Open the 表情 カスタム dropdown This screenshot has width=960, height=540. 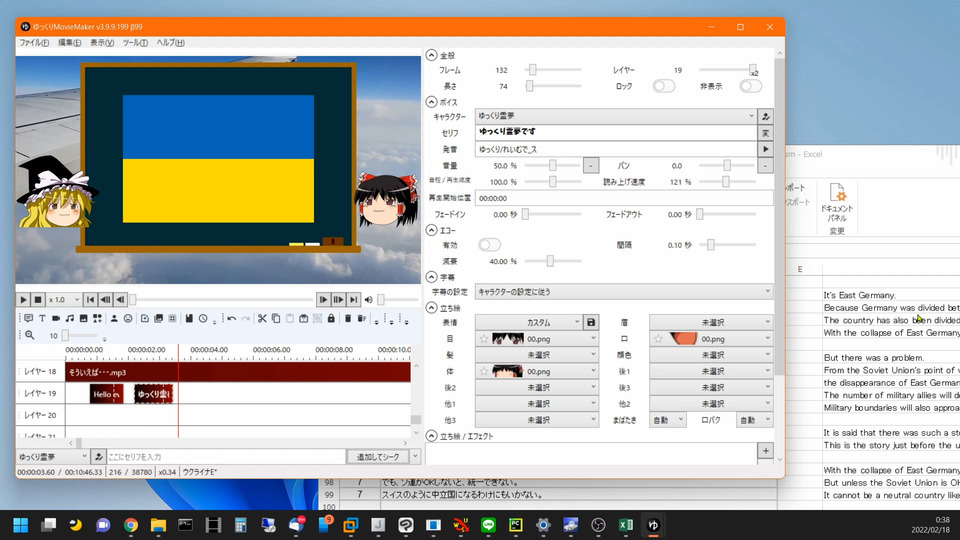tap(528, 322)
